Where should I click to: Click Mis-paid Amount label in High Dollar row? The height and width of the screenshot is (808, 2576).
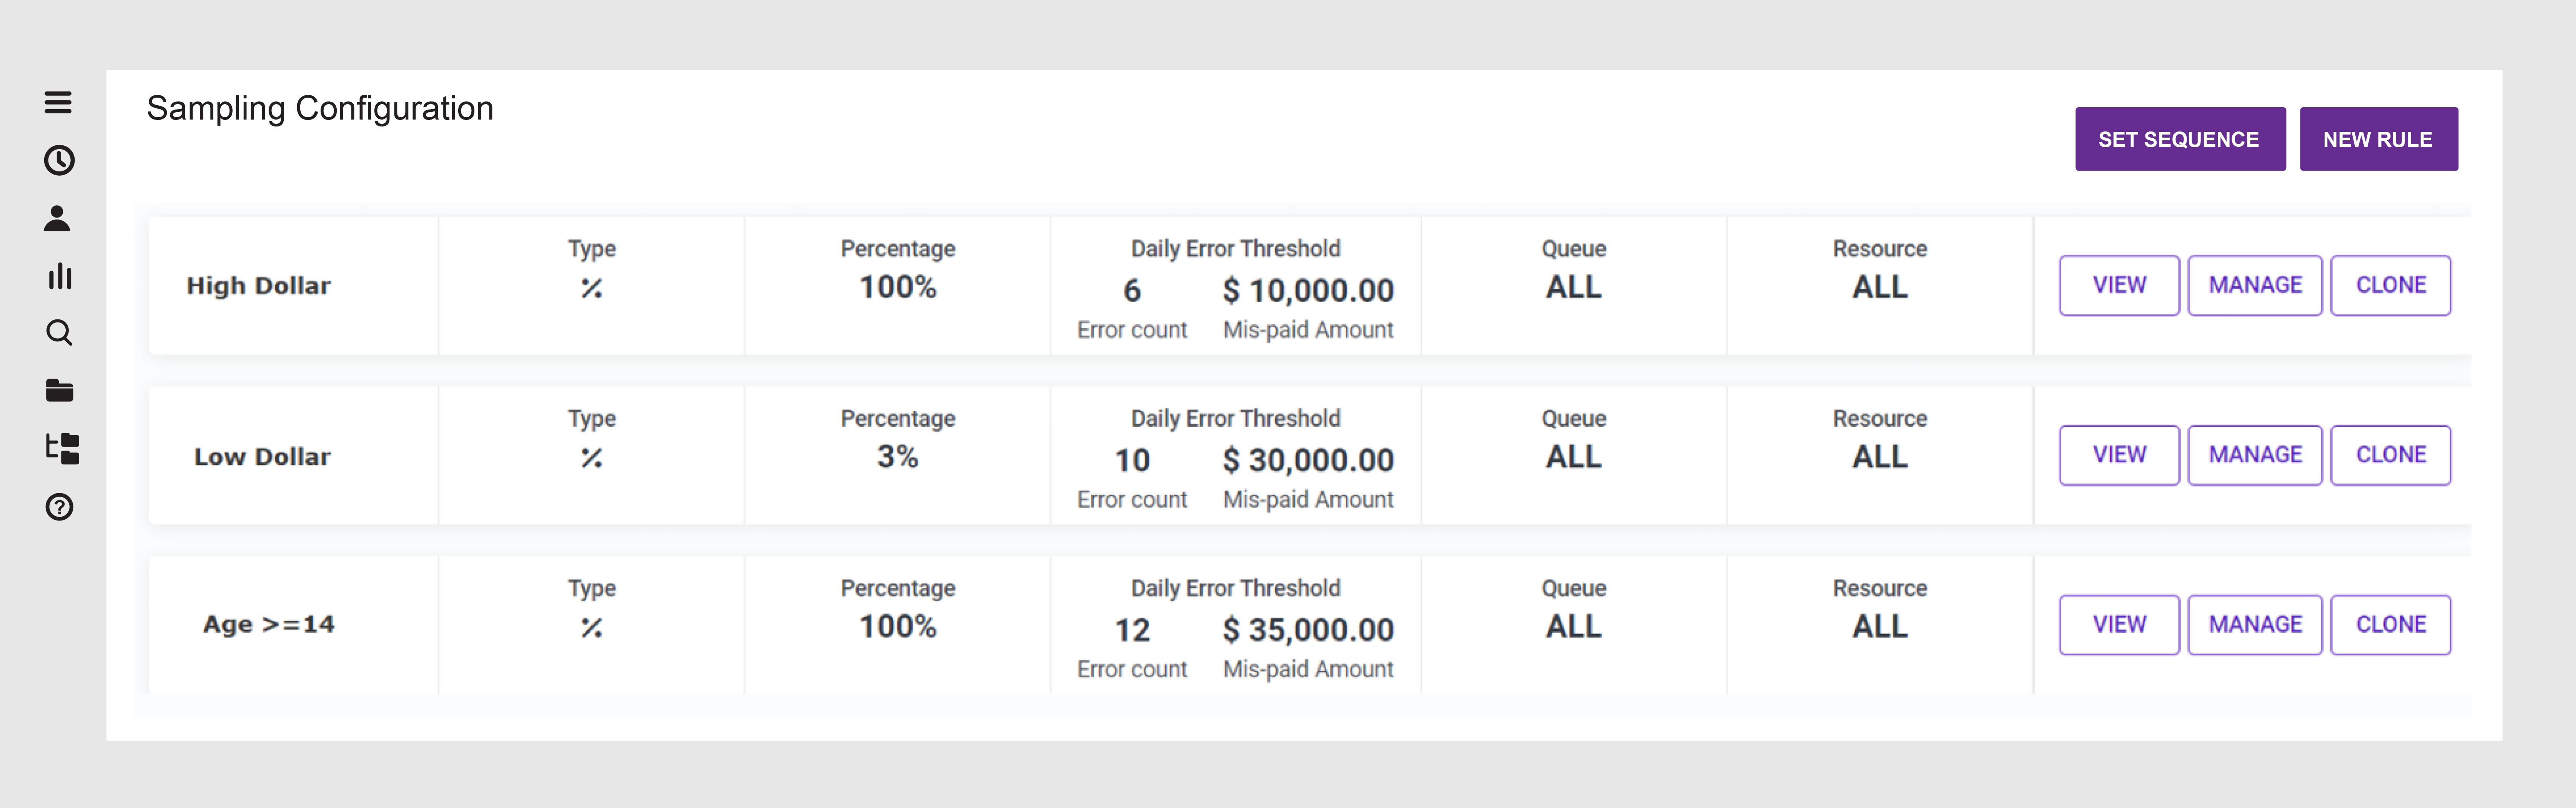1308,330
